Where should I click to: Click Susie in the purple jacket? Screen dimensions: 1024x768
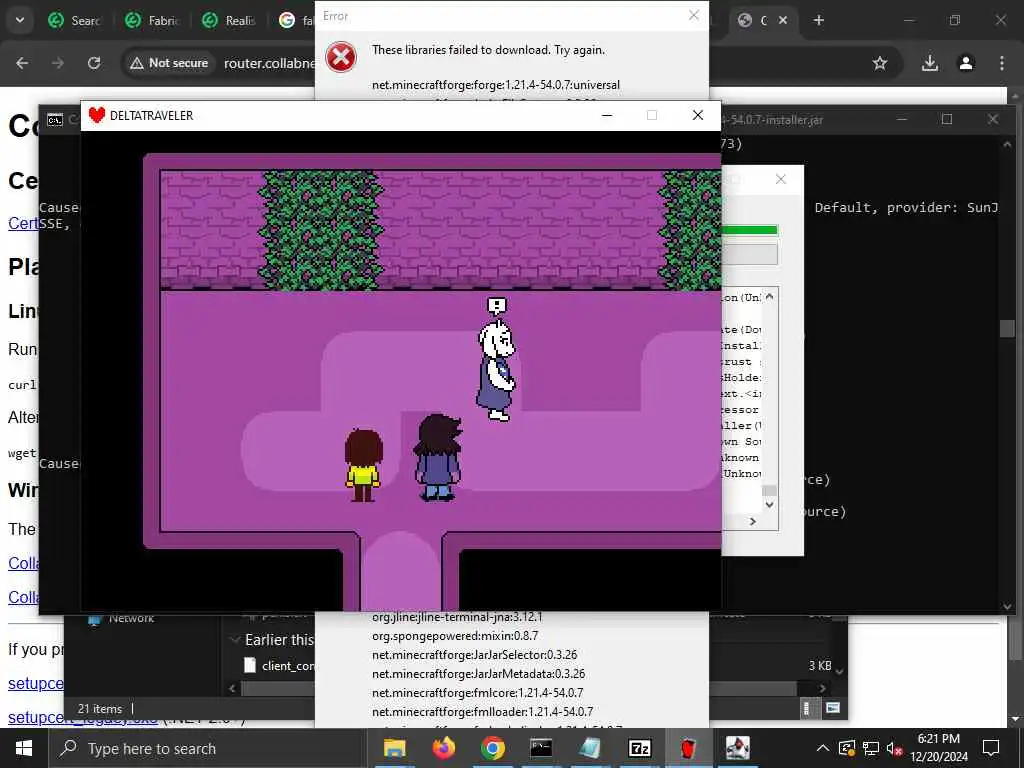pyautogui.click(x=438, y=457)
